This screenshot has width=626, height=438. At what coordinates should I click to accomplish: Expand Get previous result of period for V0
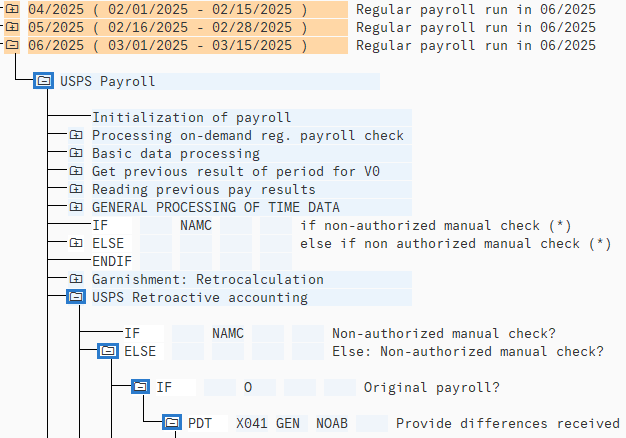click(76, 171)
